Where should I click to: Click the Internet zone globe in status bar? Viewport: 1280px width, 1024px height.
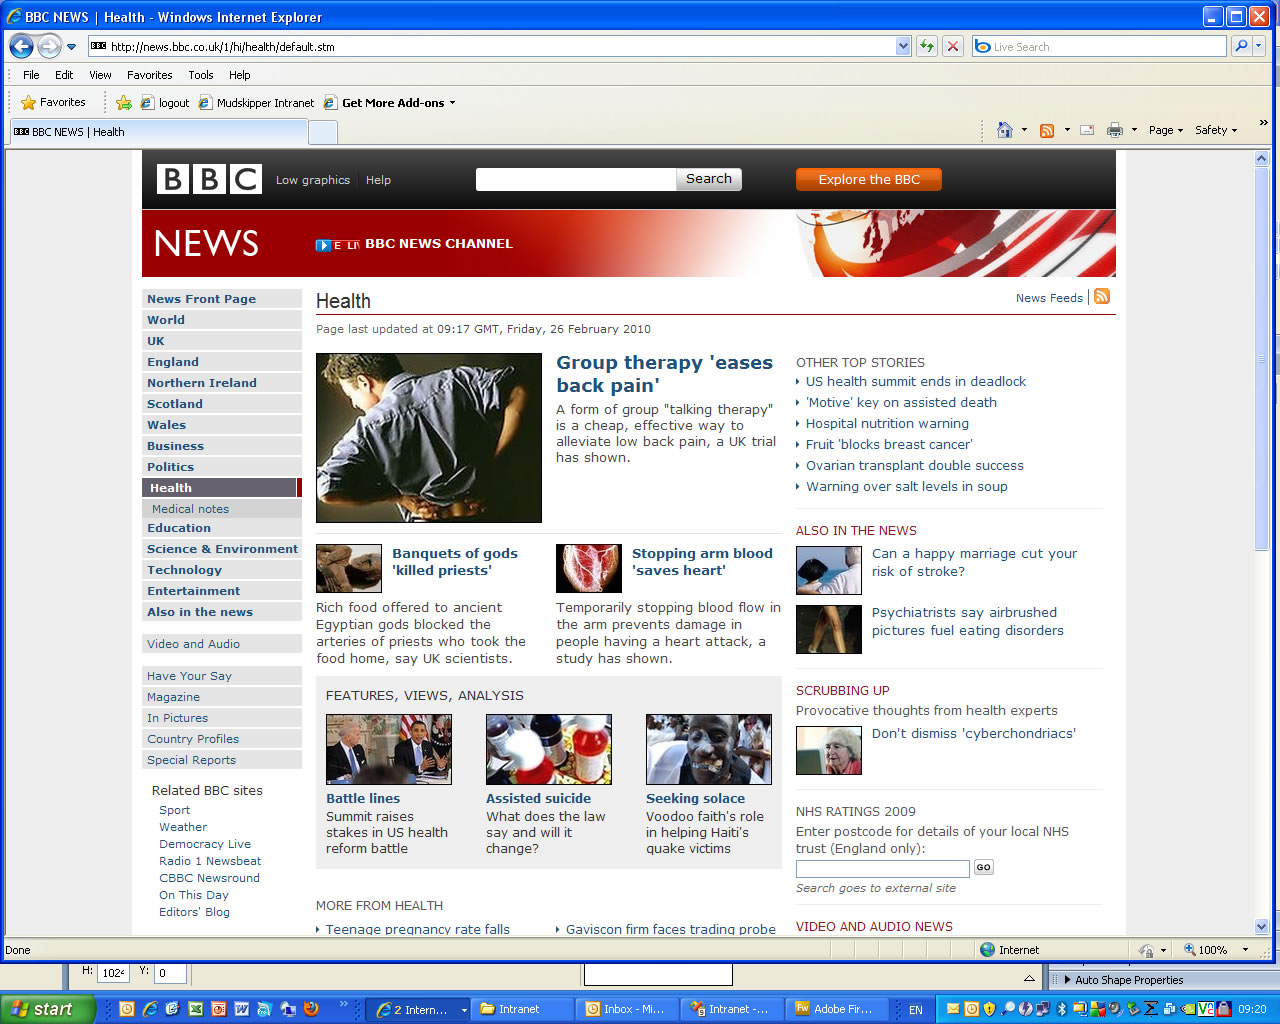coord(988,950)
